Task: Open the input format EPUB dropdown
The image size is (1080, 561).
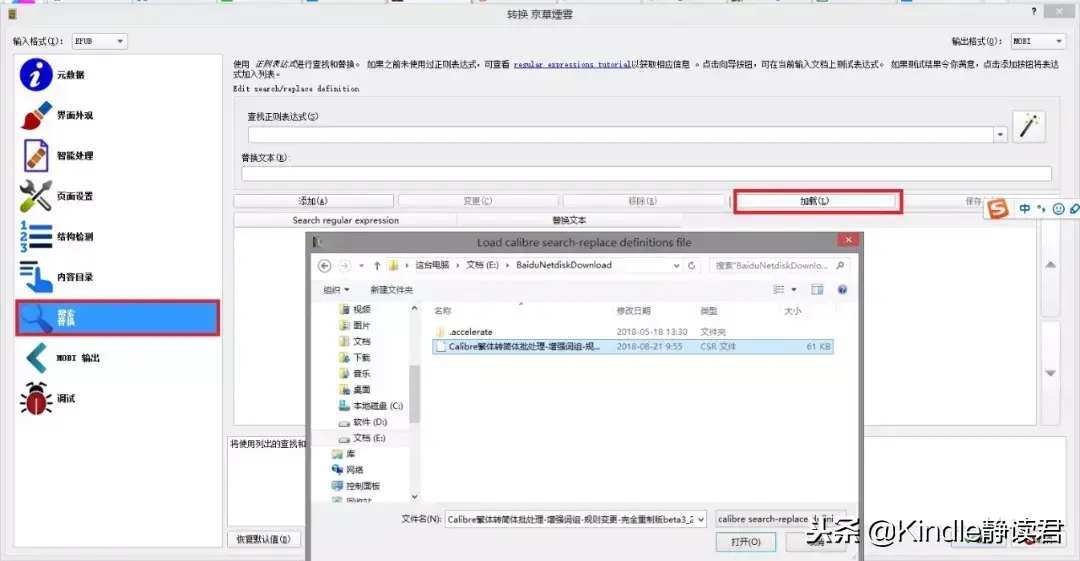Action: click(x=99, y=41)
